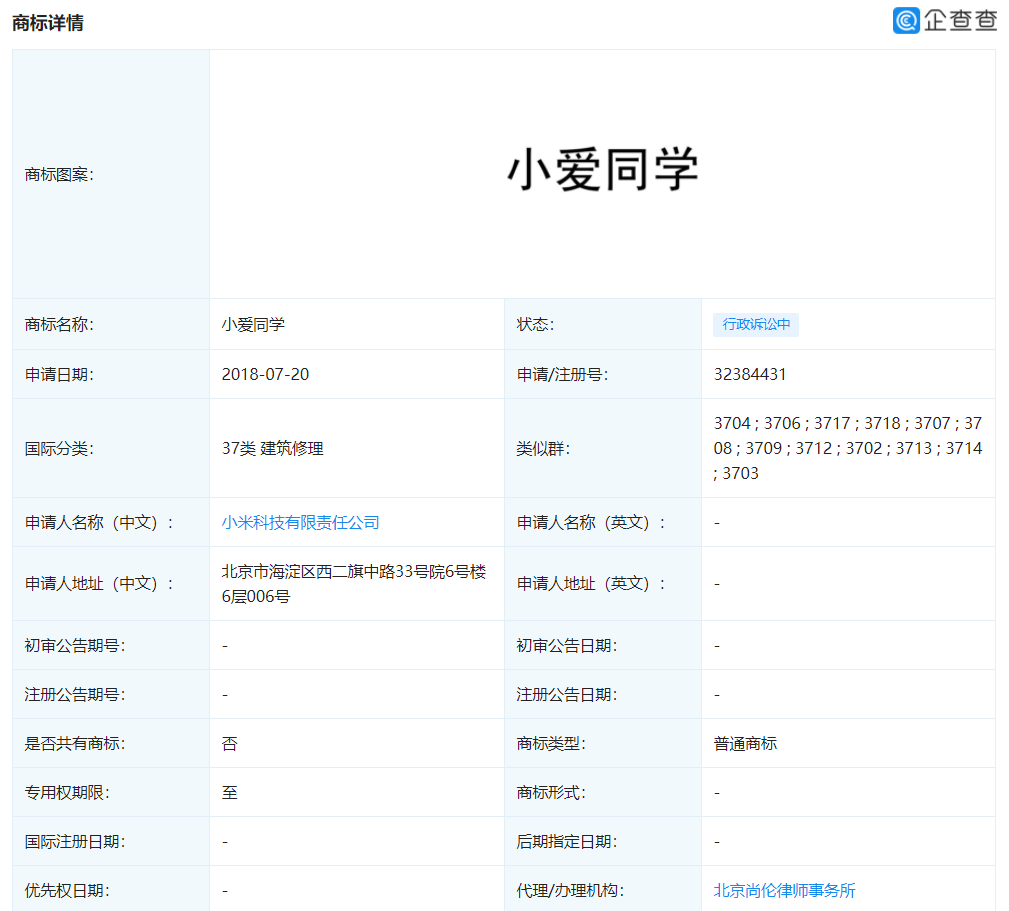The width and height of the screenshot is (1009, 911).
Task: Select the 商标详情 heading text
Action: [x=48, y=23]
